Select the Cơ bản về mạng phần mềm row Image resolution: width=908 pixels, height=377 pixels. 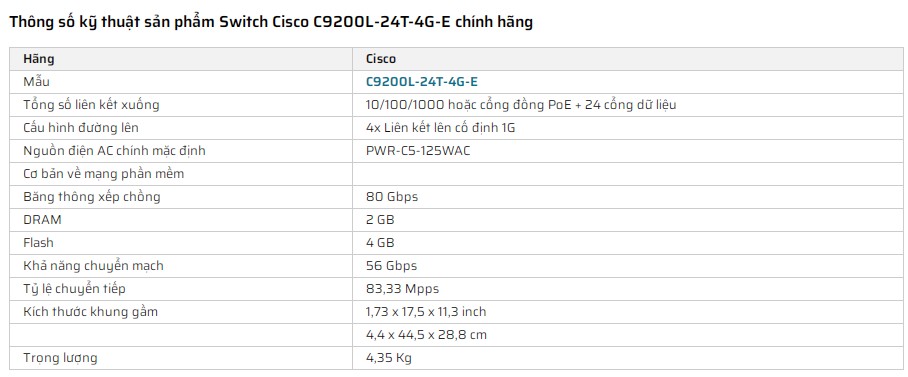point(456,174)
